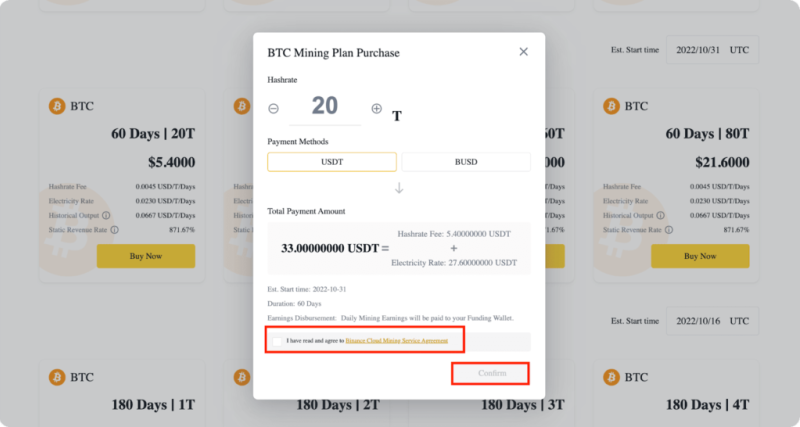Viewport: 800px width, 427px height.
Task: Close the BTC Mining Plan Purchase dialog
Action: coord(523,52)
